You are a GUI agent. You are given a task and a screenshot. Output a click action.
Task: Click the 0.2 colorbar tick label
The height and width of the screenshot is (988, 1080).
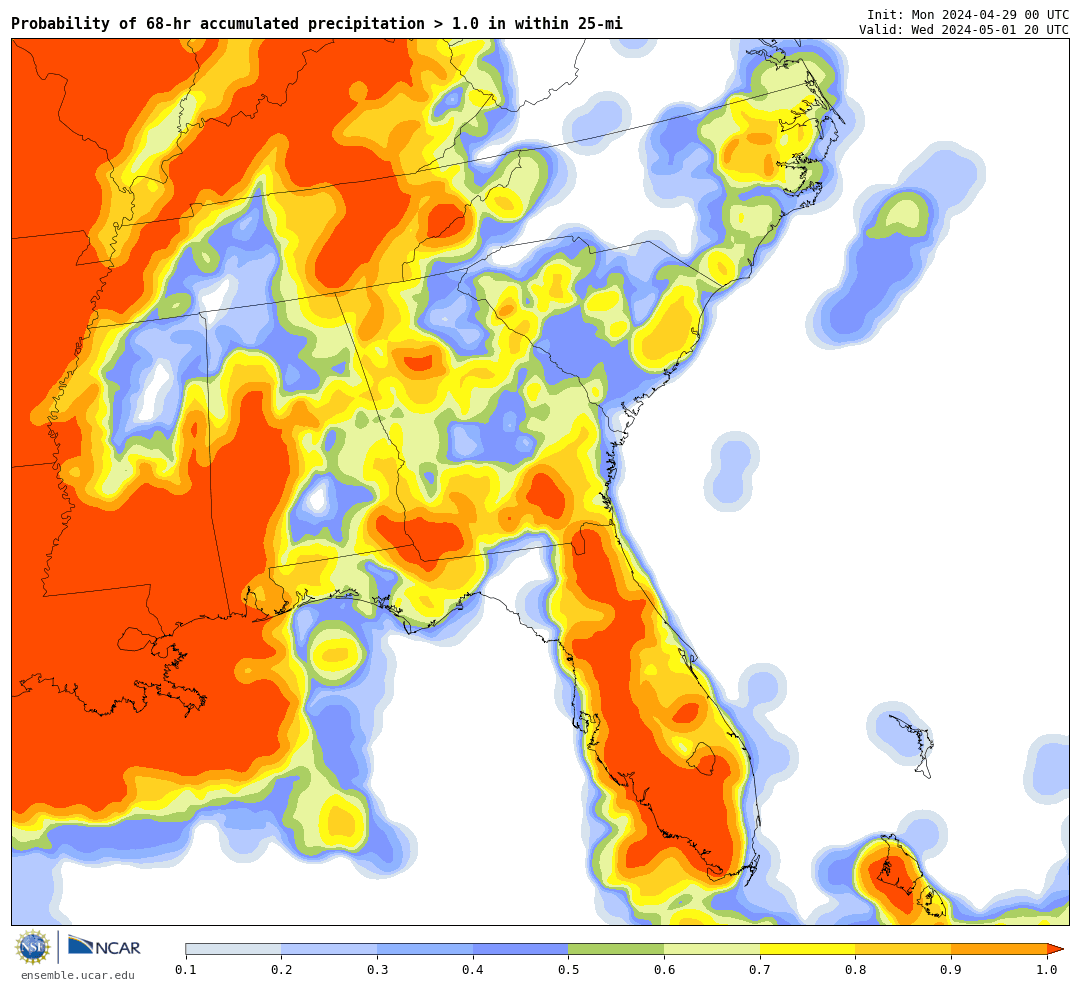(x=282, y=970)
